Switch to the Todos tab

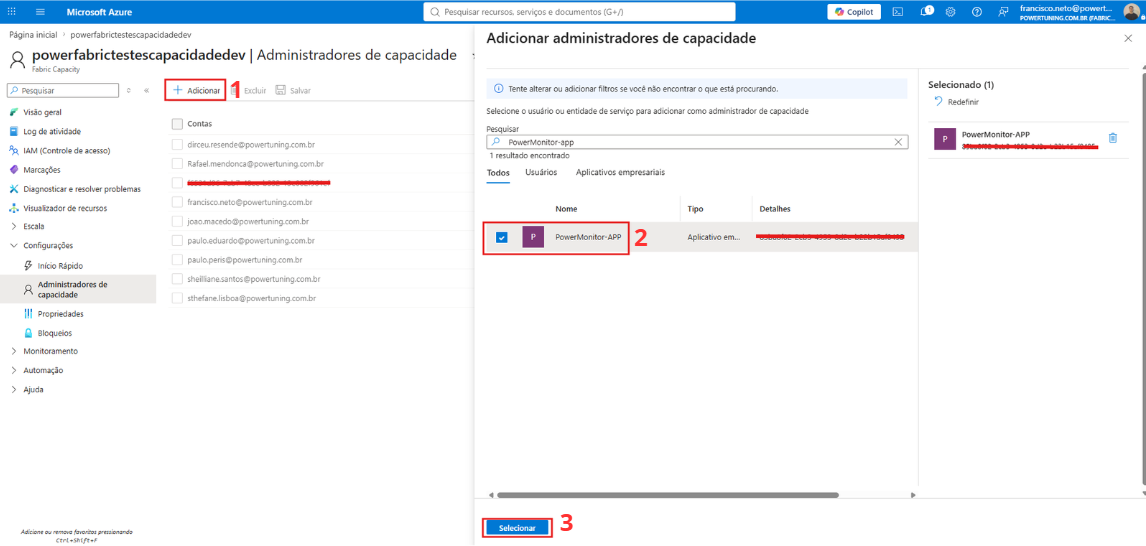pyautogui.click(x=498, y=172)
